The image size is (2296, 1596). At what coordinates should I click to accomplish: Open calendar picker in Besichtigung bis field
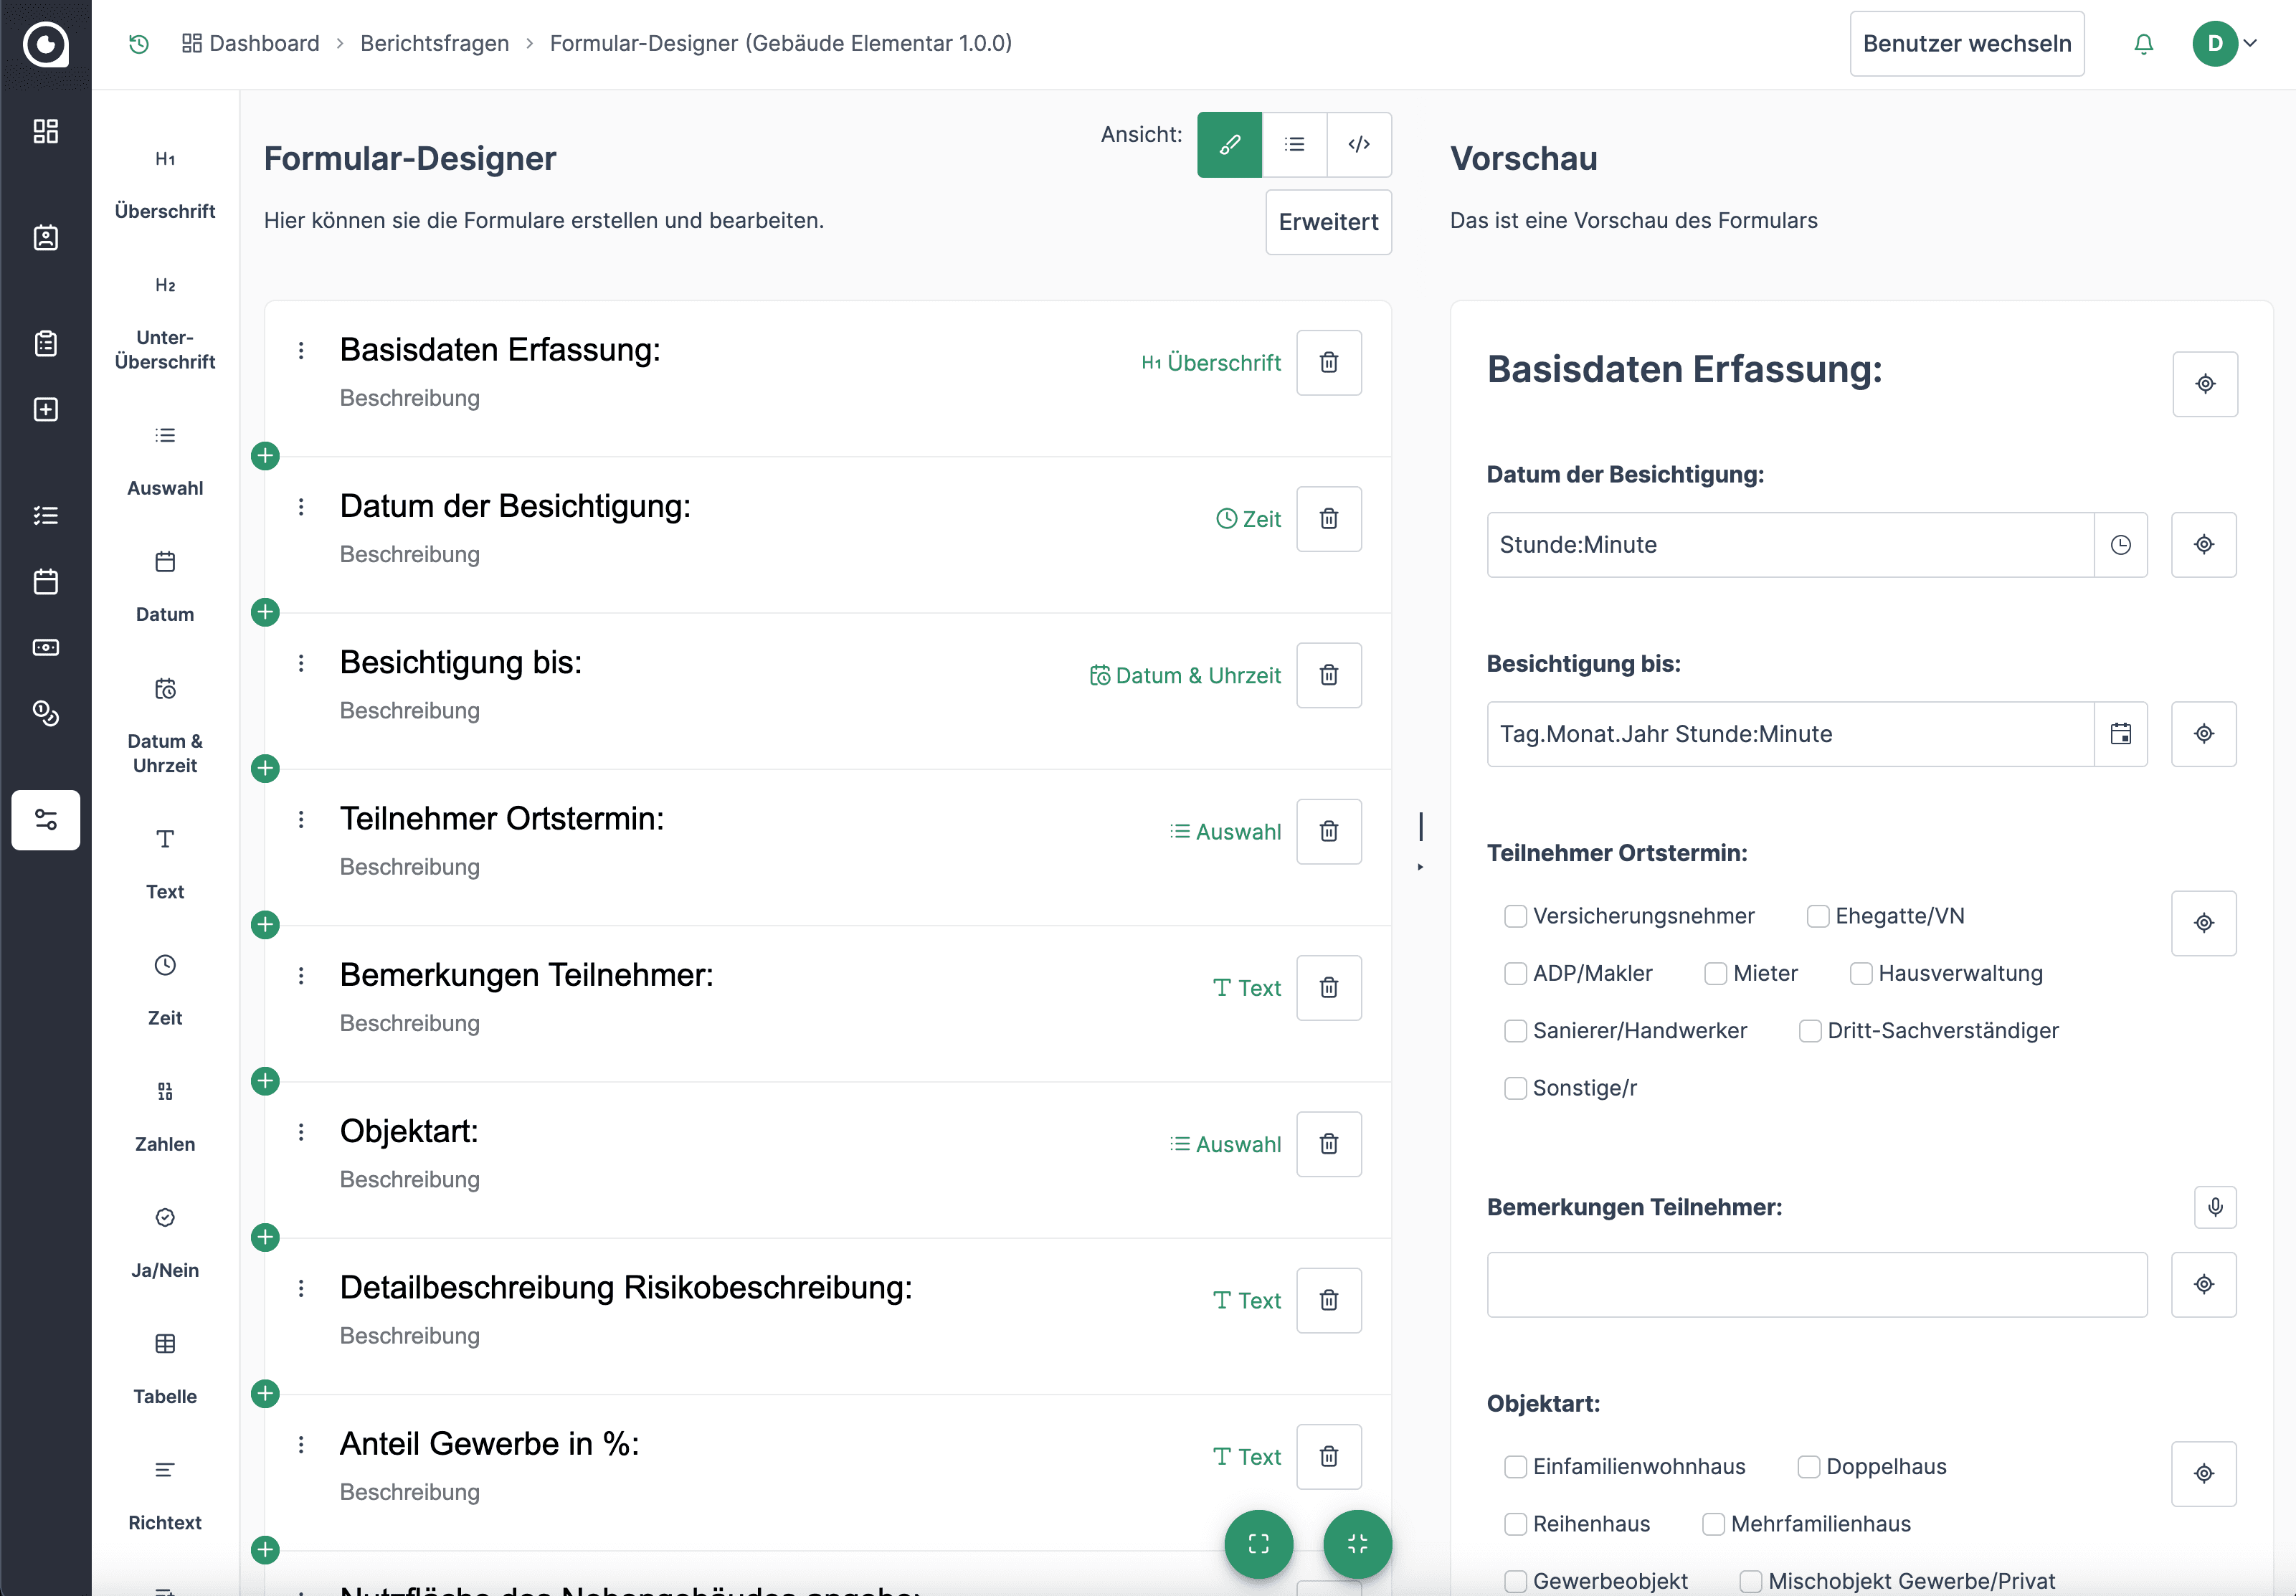click(2120, 734)
